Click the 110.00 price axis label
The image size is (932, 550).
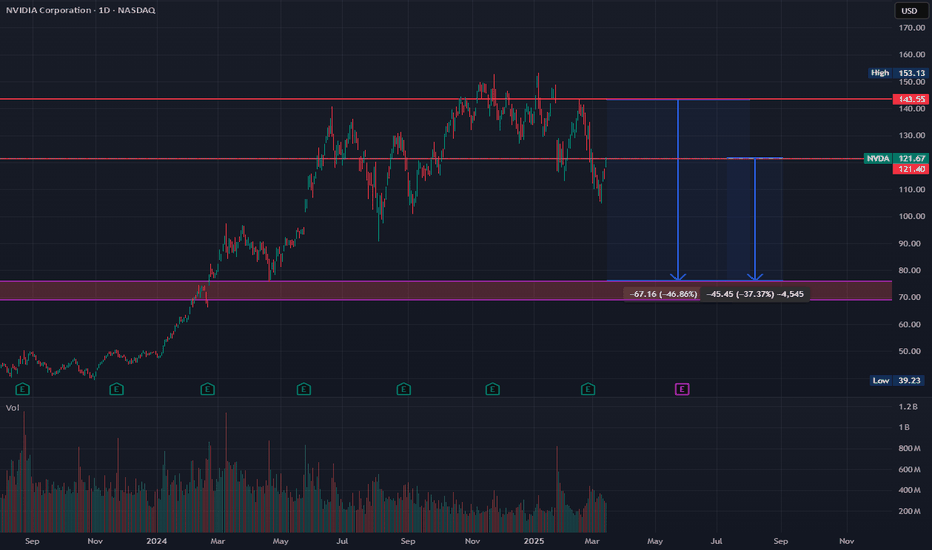click(912, 189)
